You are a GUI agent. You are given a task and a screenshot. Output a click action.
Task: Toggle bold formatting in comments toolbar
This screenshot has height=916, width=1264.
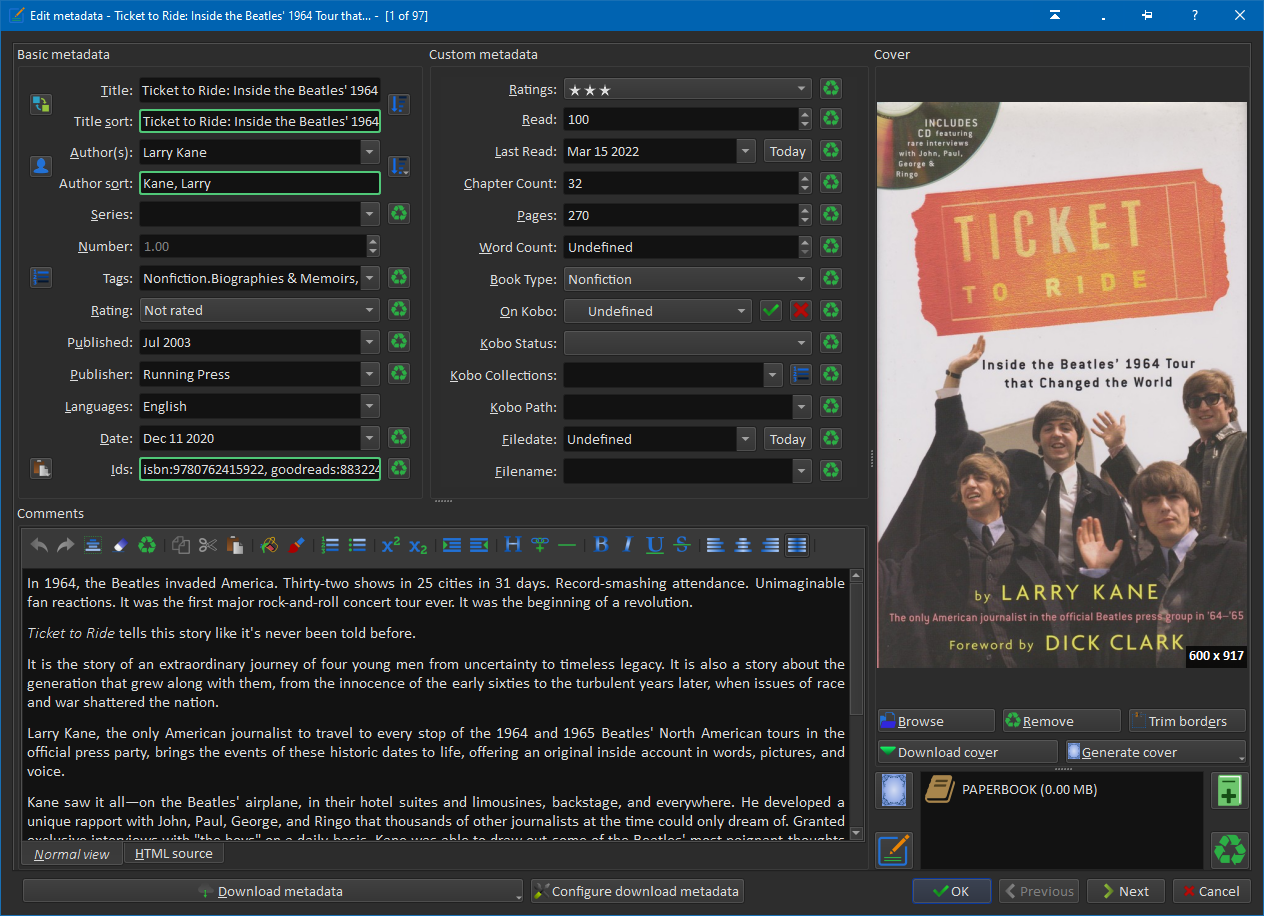pyautogui.click(x=601, y=545)
